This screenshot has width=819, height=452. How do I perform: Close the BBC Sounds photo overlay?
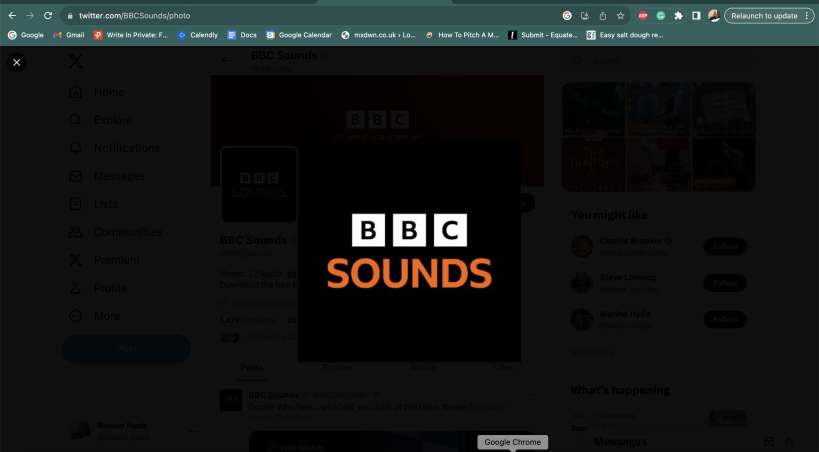point(16,62)
